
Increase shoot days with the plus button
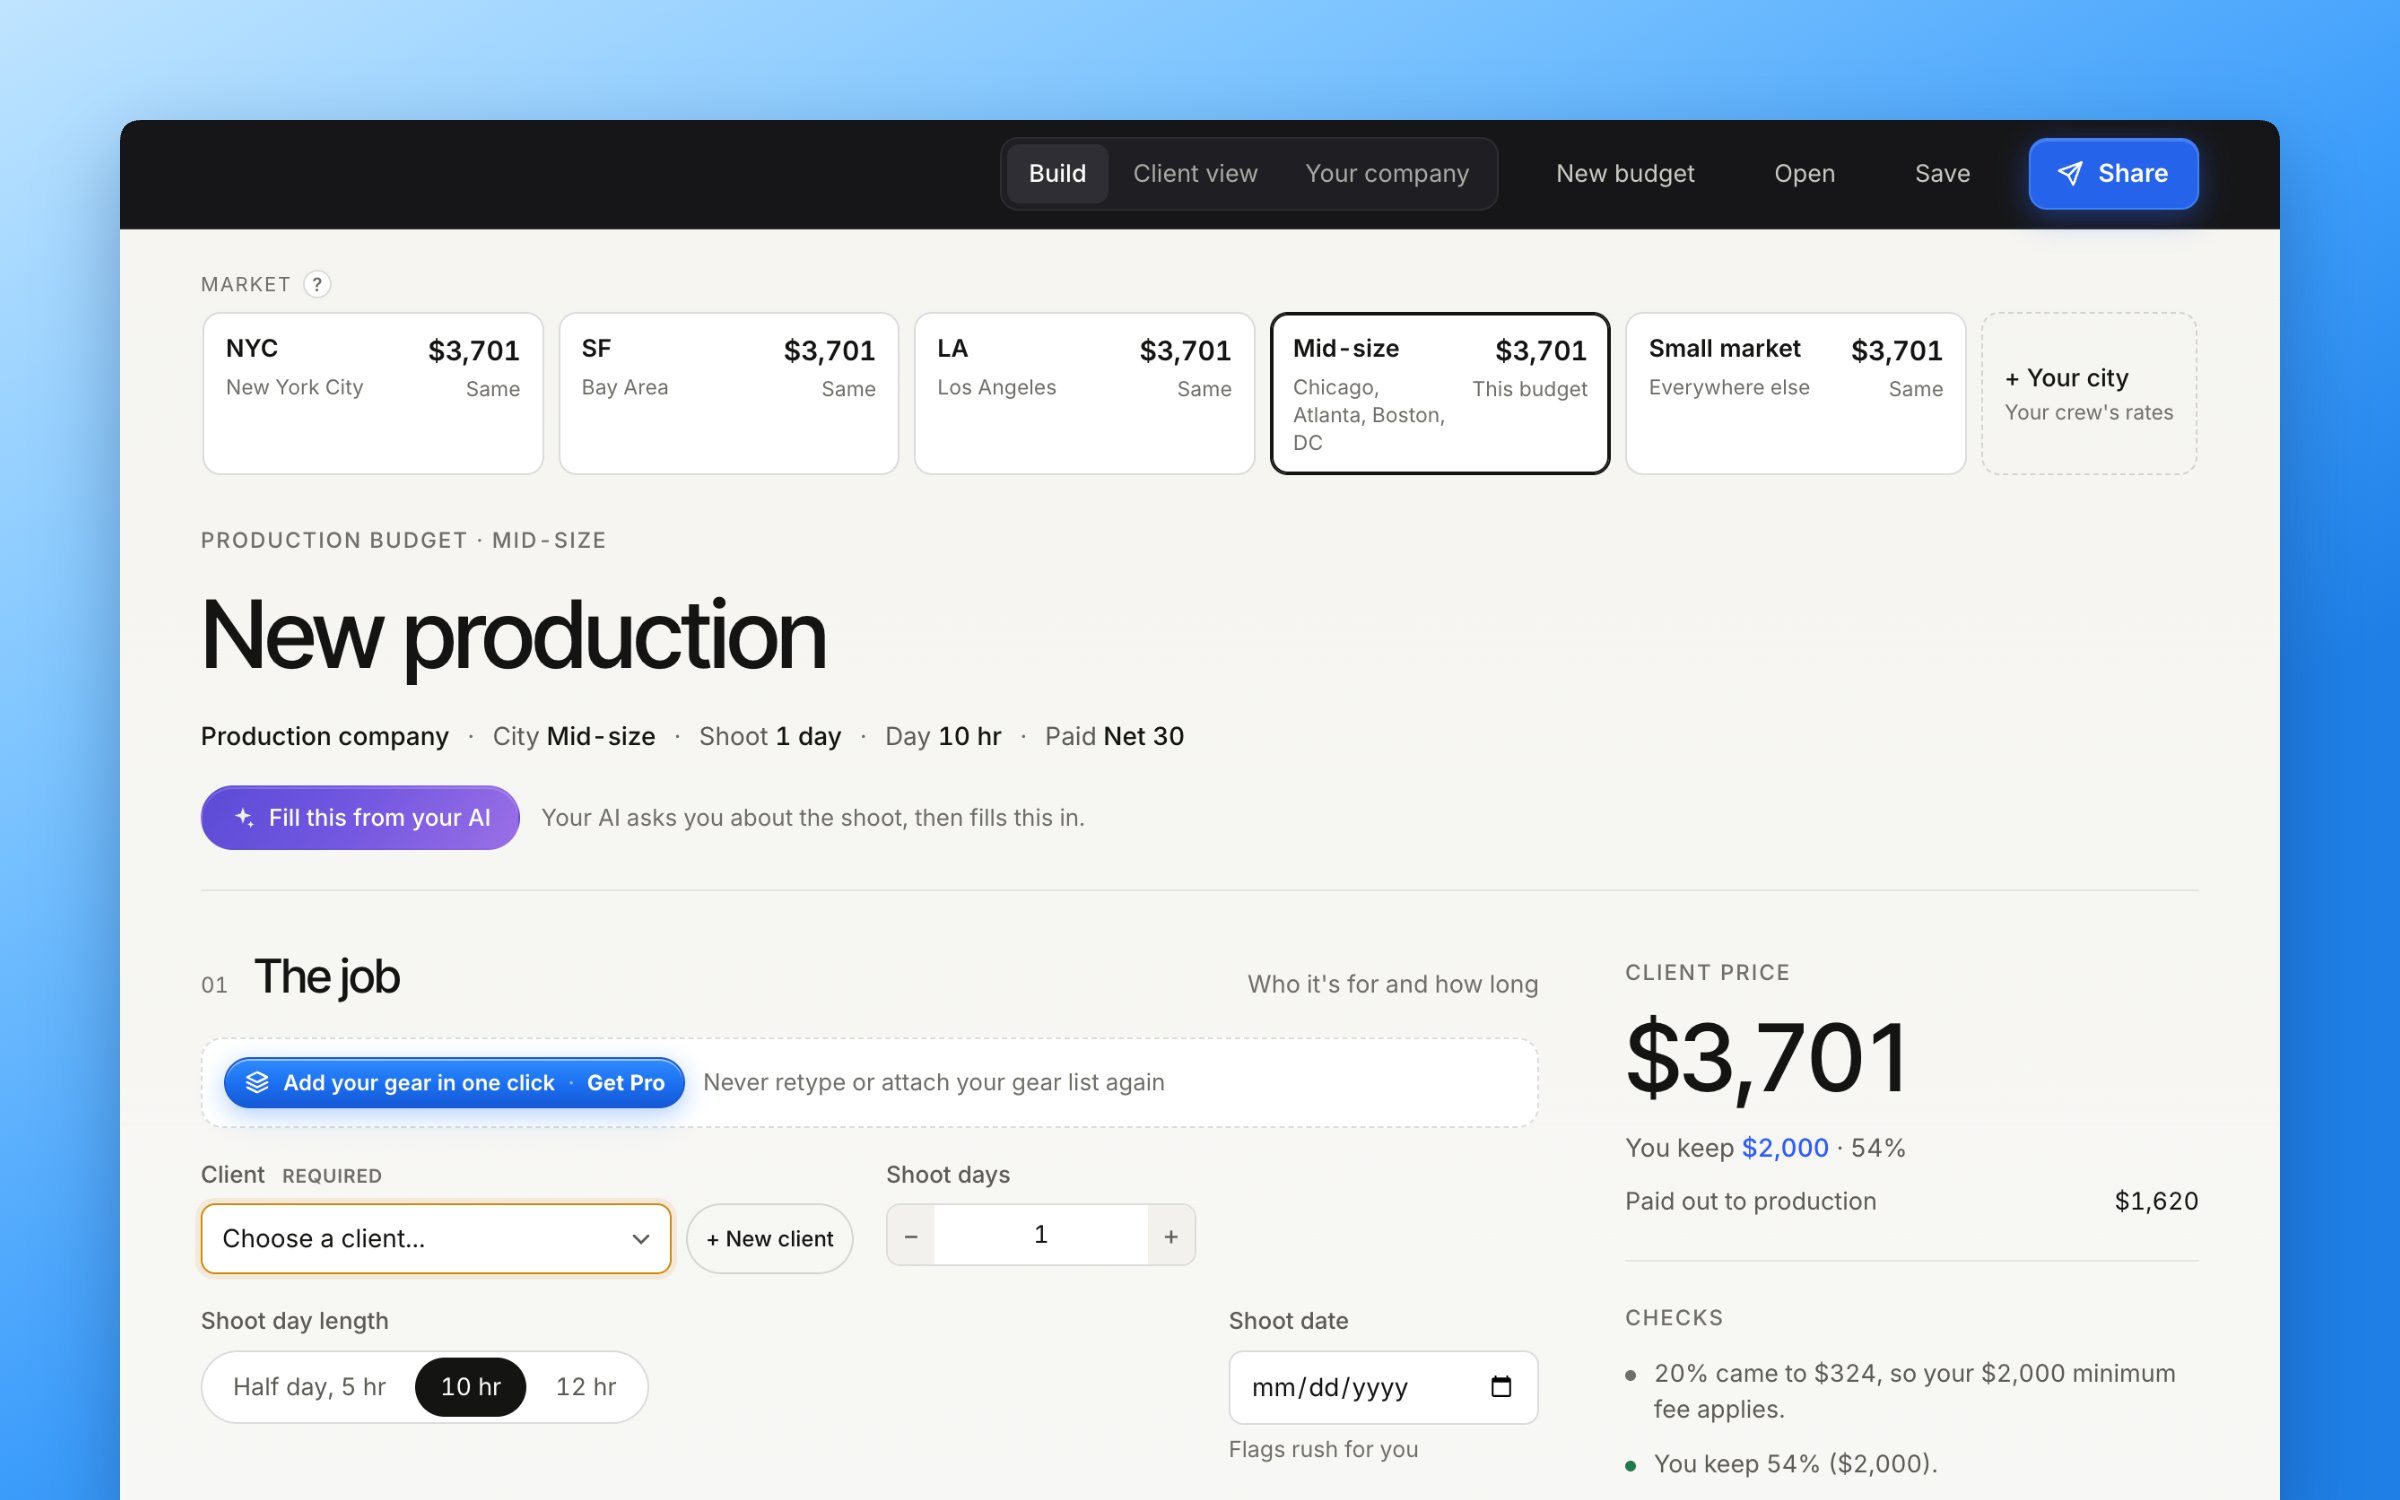(1171, 1236)
